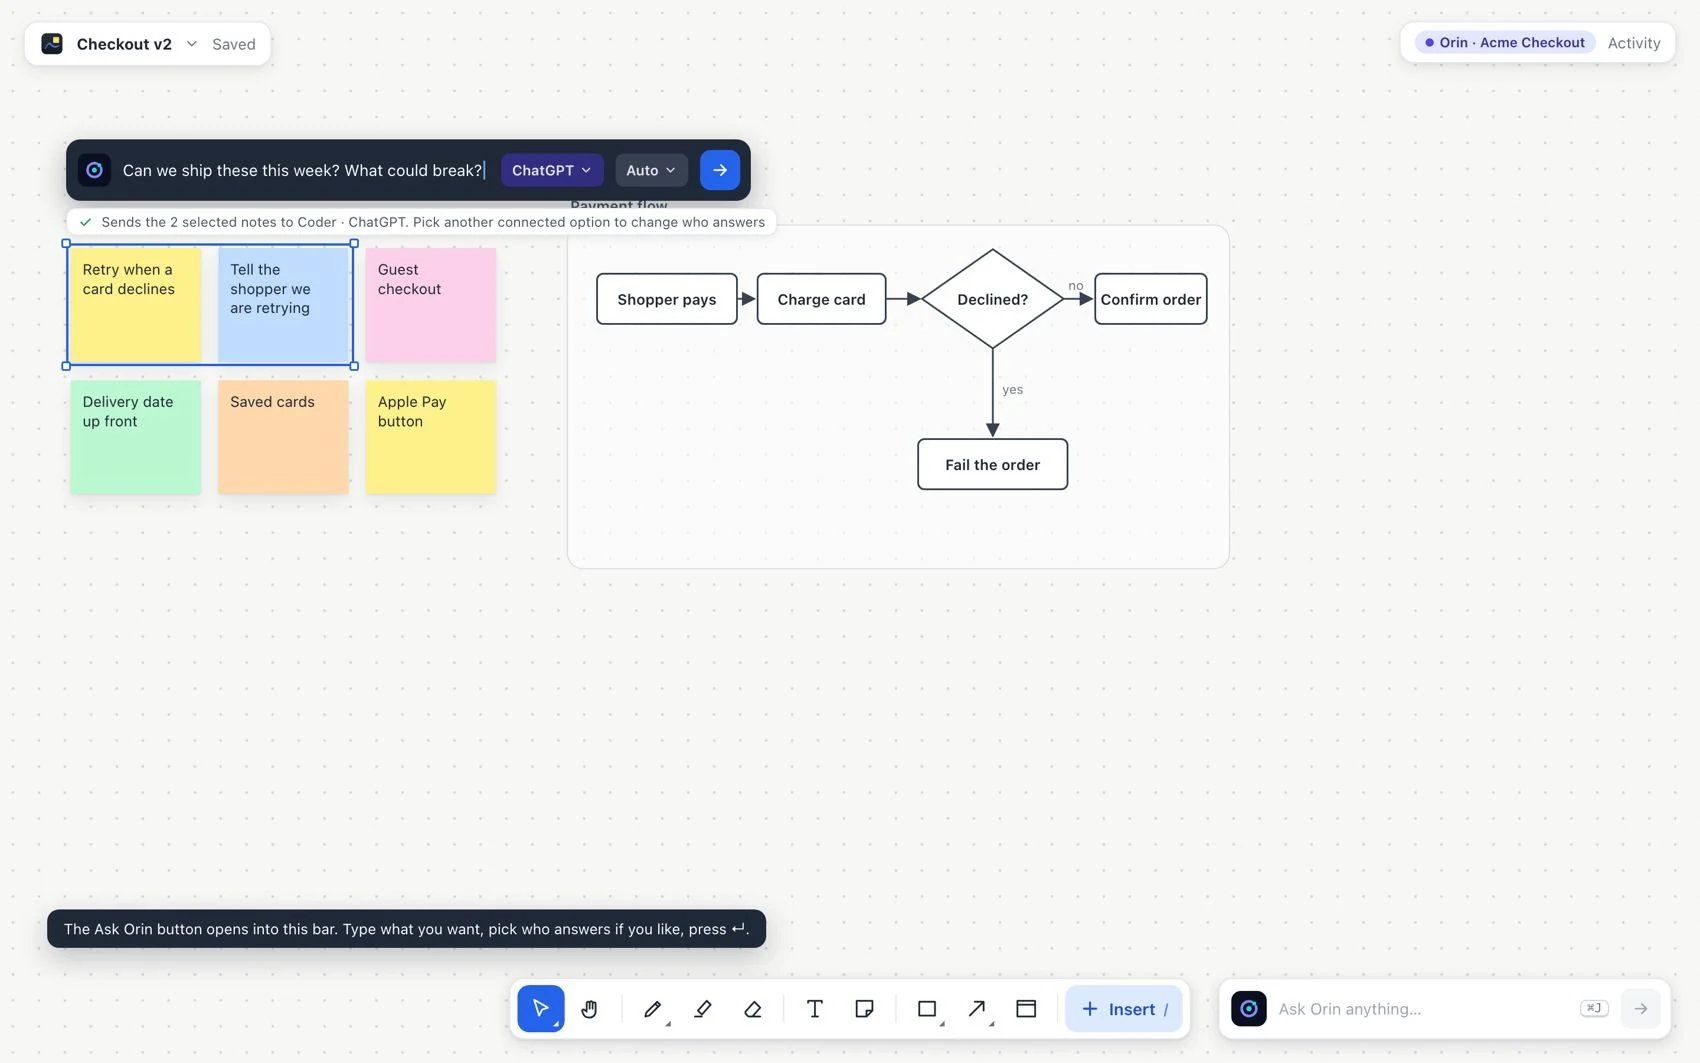Select the text tool
1700x1063 pixels.
pyautogui.click(x=815, y=1008)
